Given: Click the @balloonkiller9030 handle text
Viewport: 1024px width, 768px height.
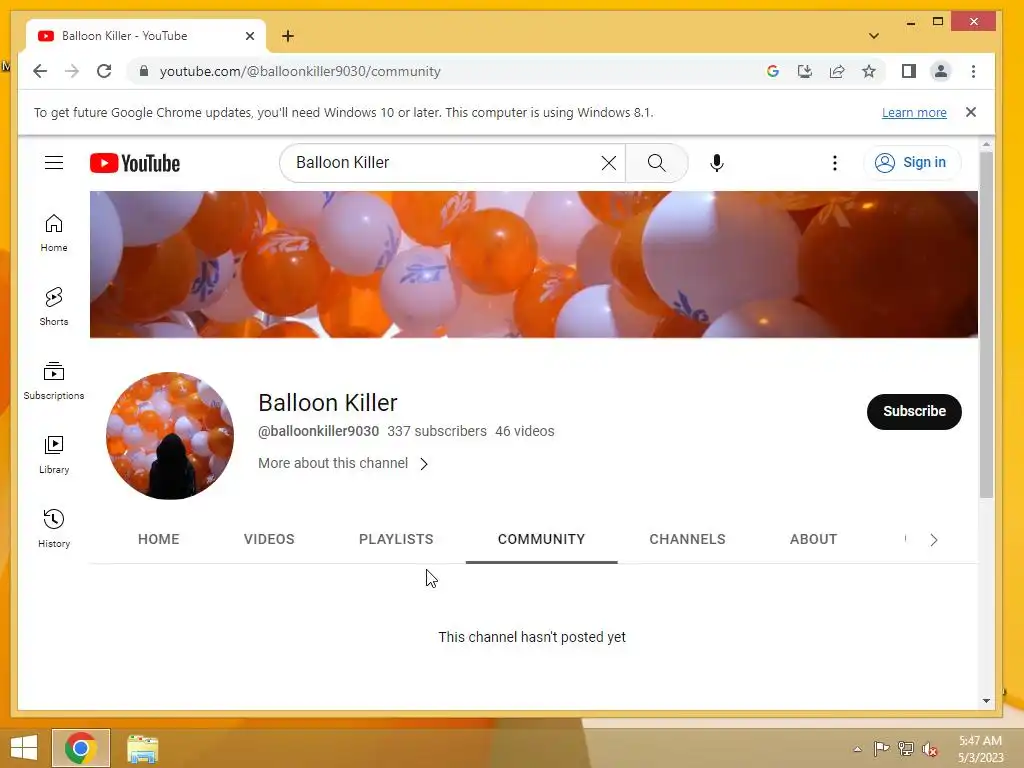Looking at the screenshot, I should tap(318, 431).
